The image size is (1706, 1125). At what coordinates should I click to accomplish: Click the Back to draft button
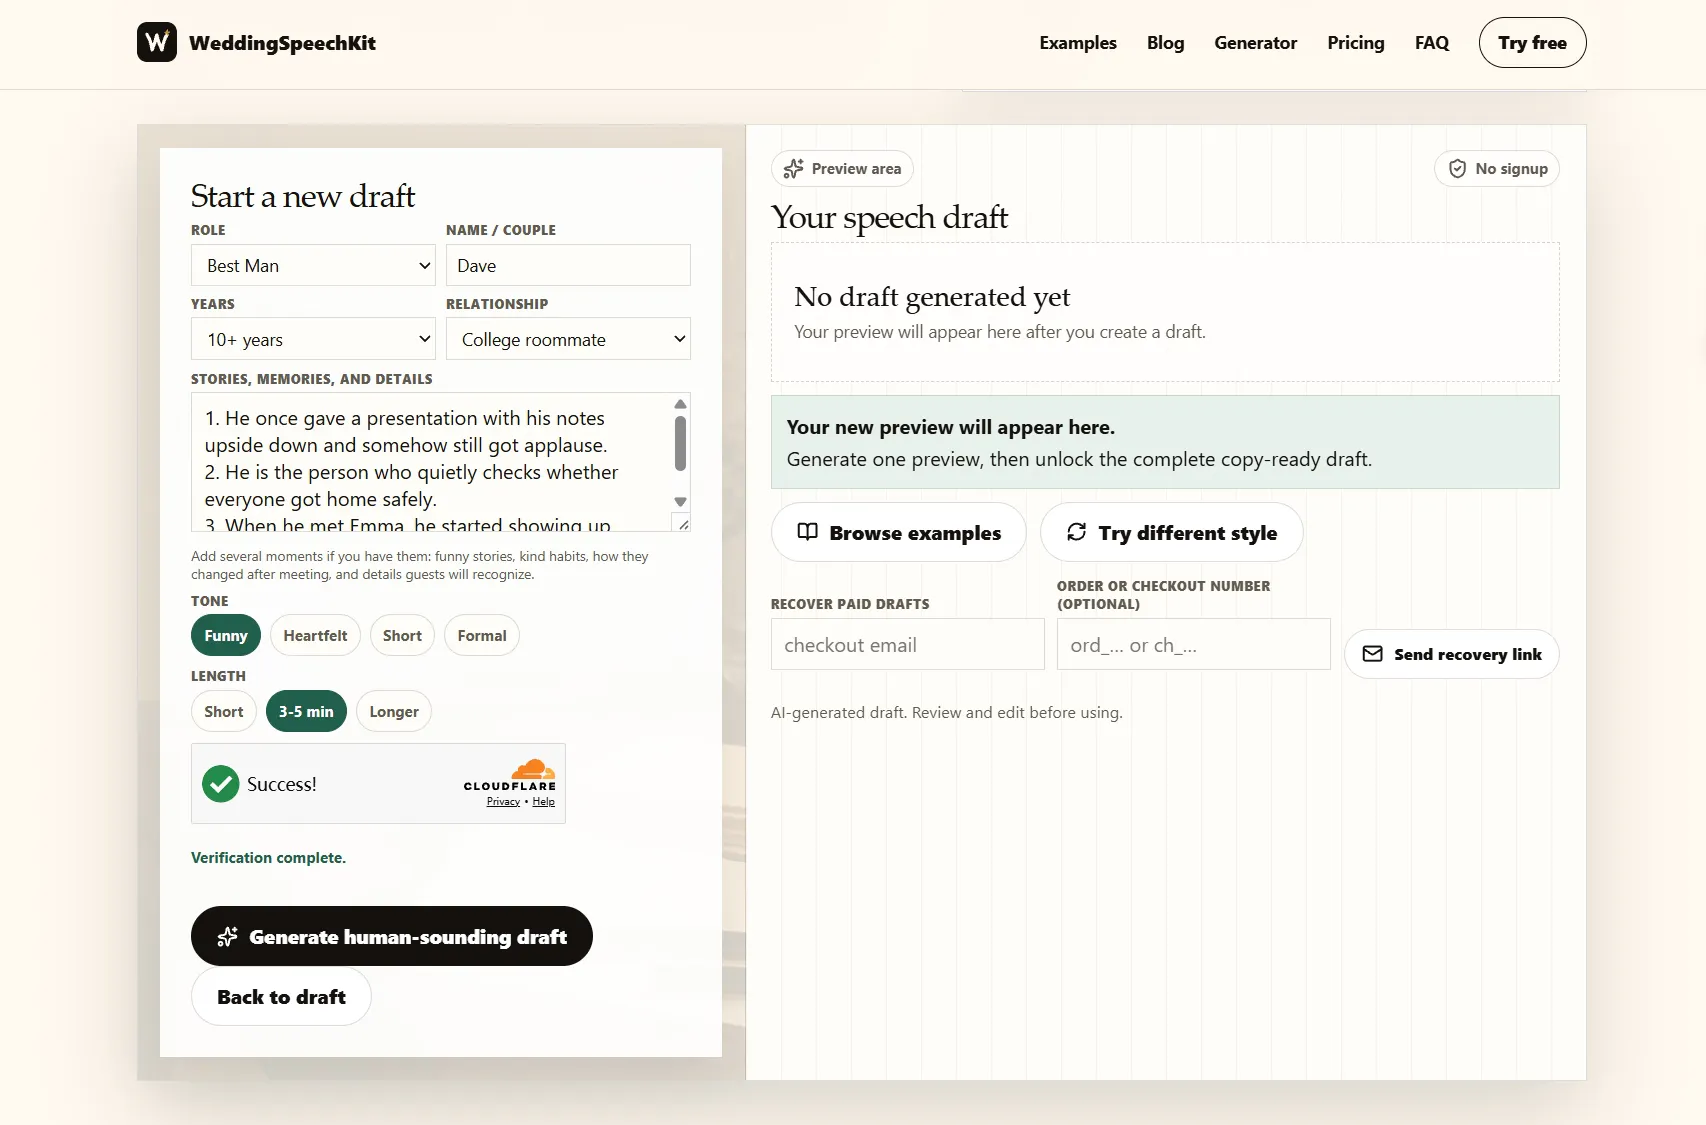(x=281, y=996)
